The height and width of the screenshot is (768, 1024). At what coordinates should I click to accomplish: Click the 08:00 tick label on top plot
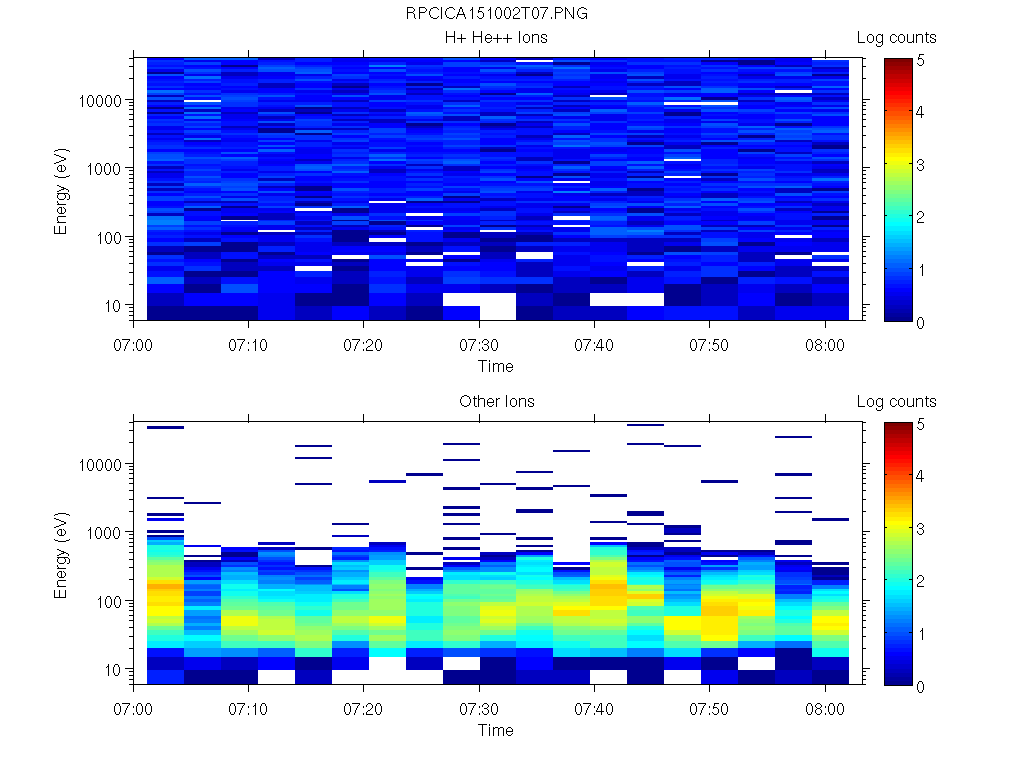825,345
